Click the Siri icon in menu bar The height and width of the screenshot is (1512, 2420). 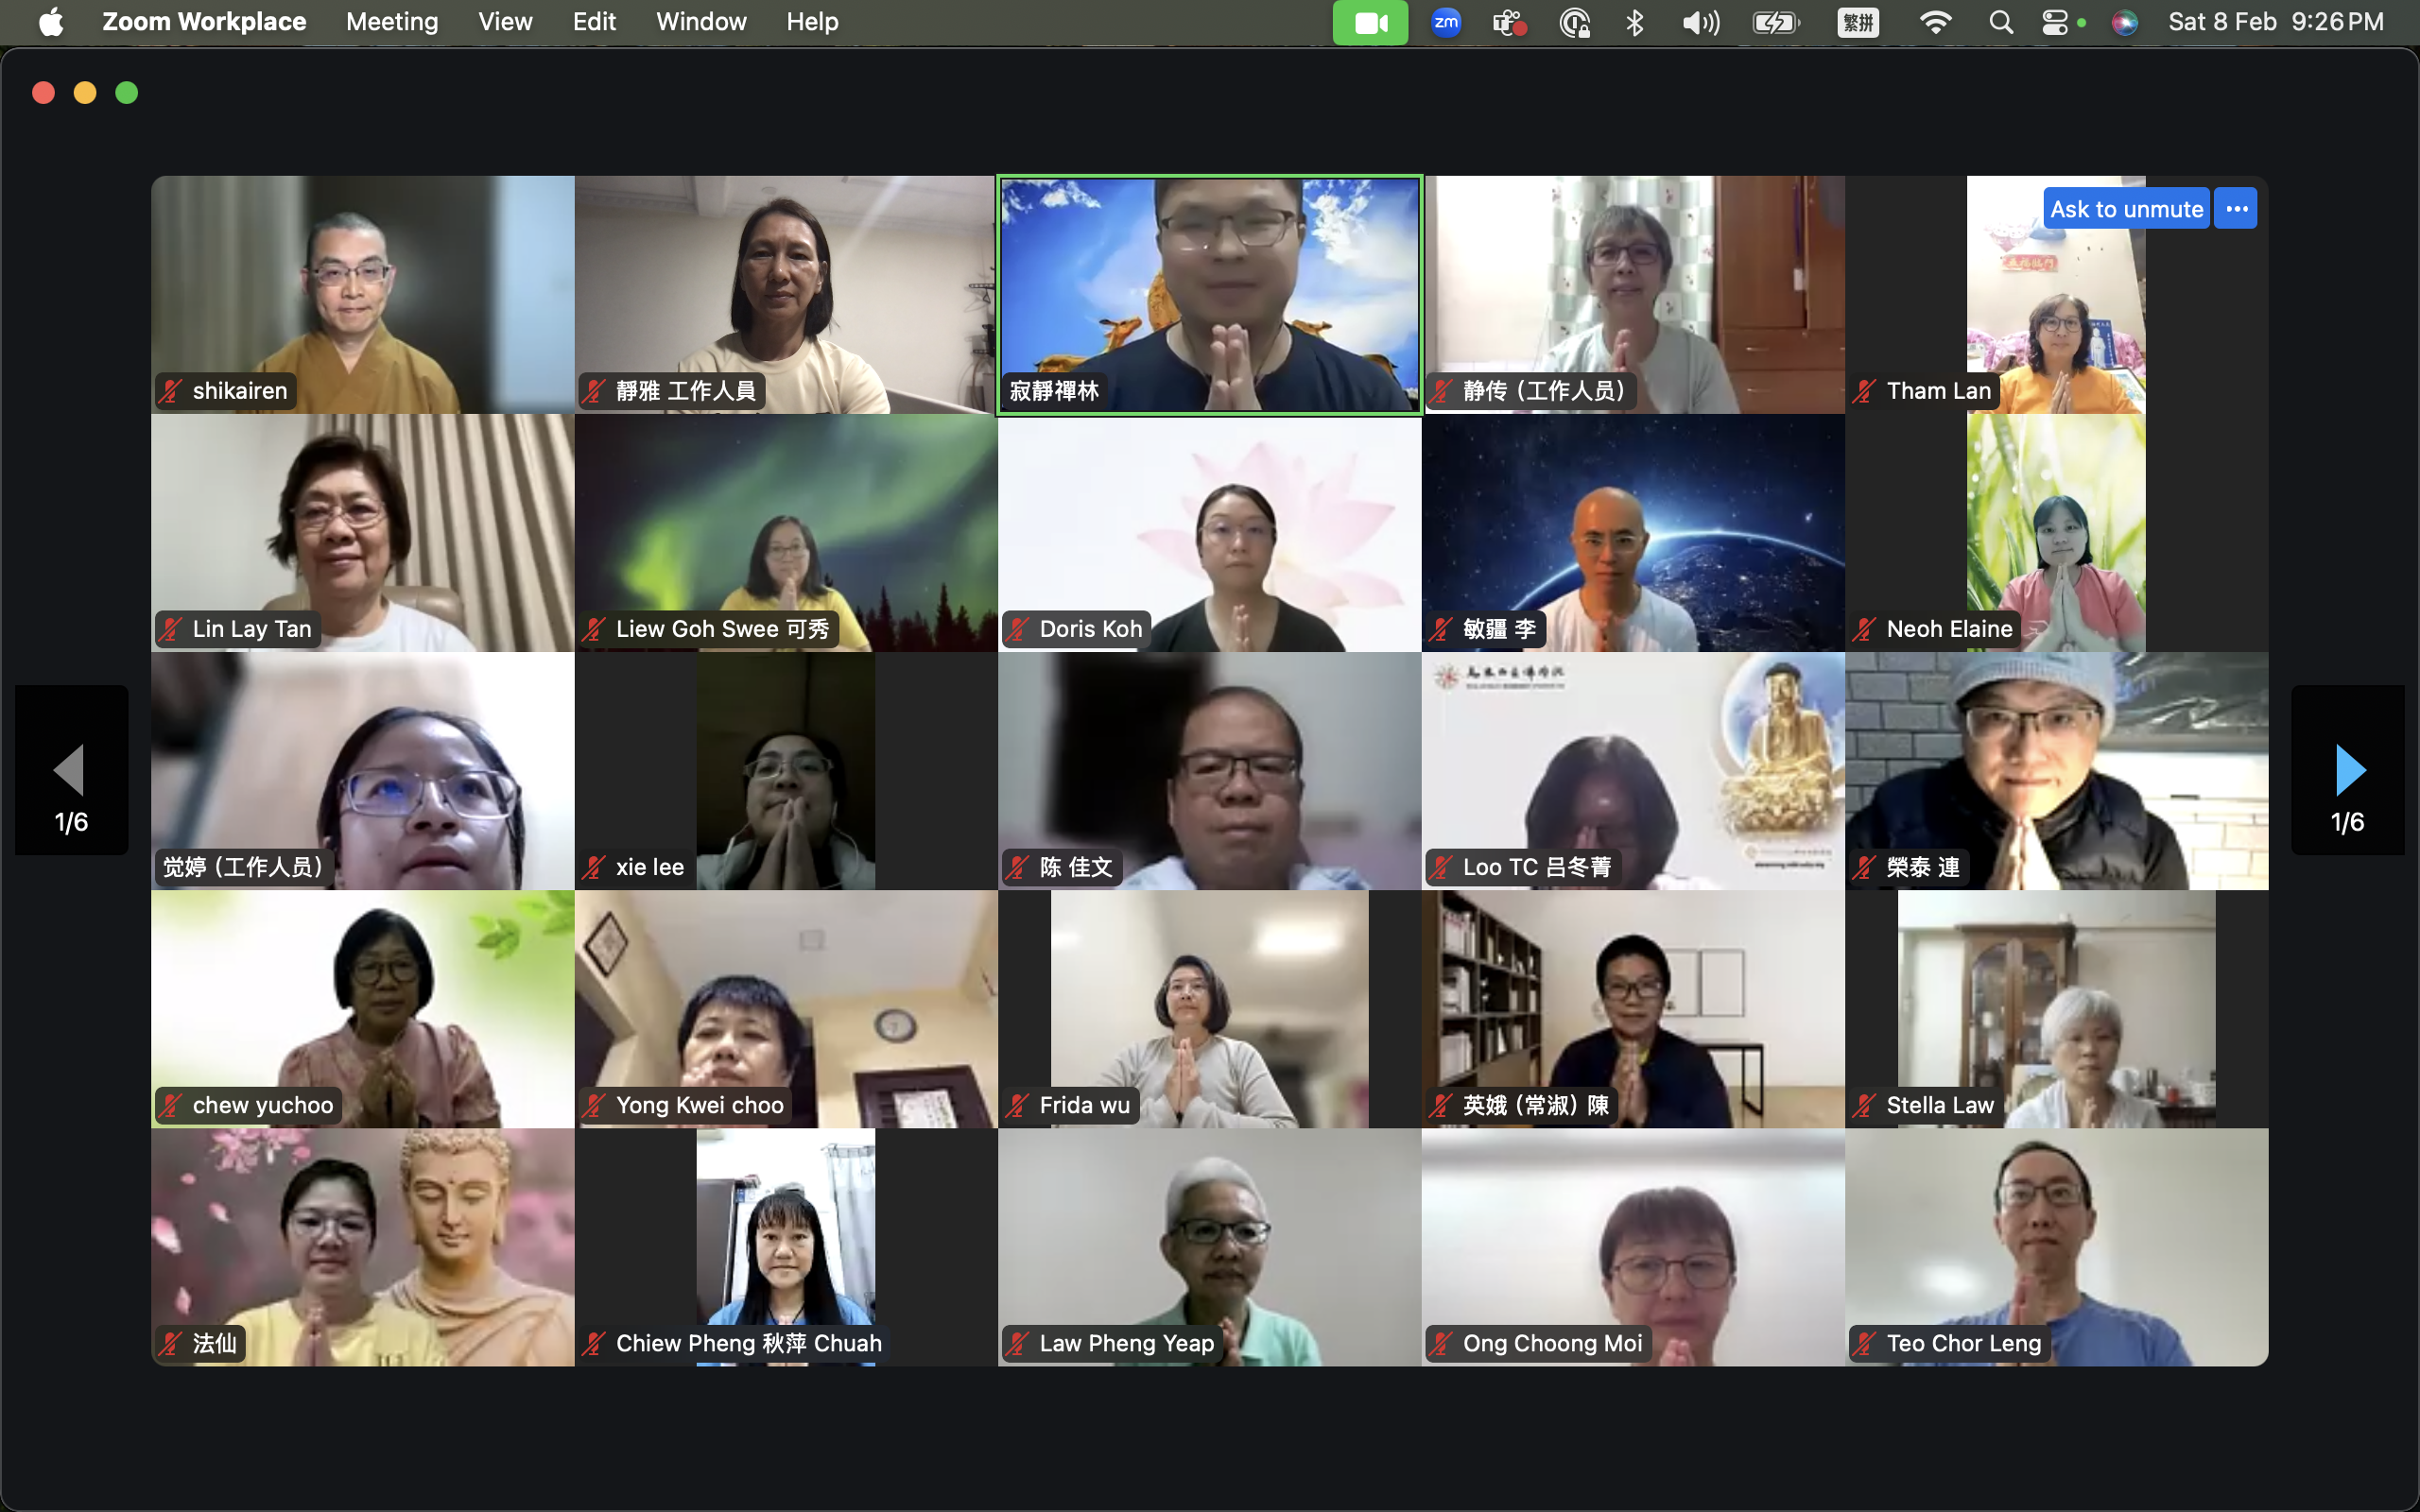[2124, 22]
